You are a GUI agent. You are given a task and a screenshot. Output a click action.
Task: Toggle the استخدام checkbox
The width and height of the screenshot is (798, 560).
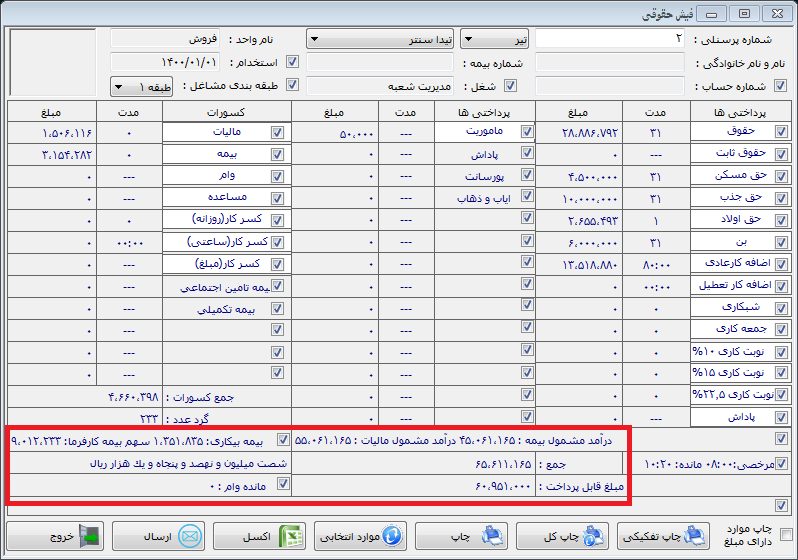[x=292, y=62]
